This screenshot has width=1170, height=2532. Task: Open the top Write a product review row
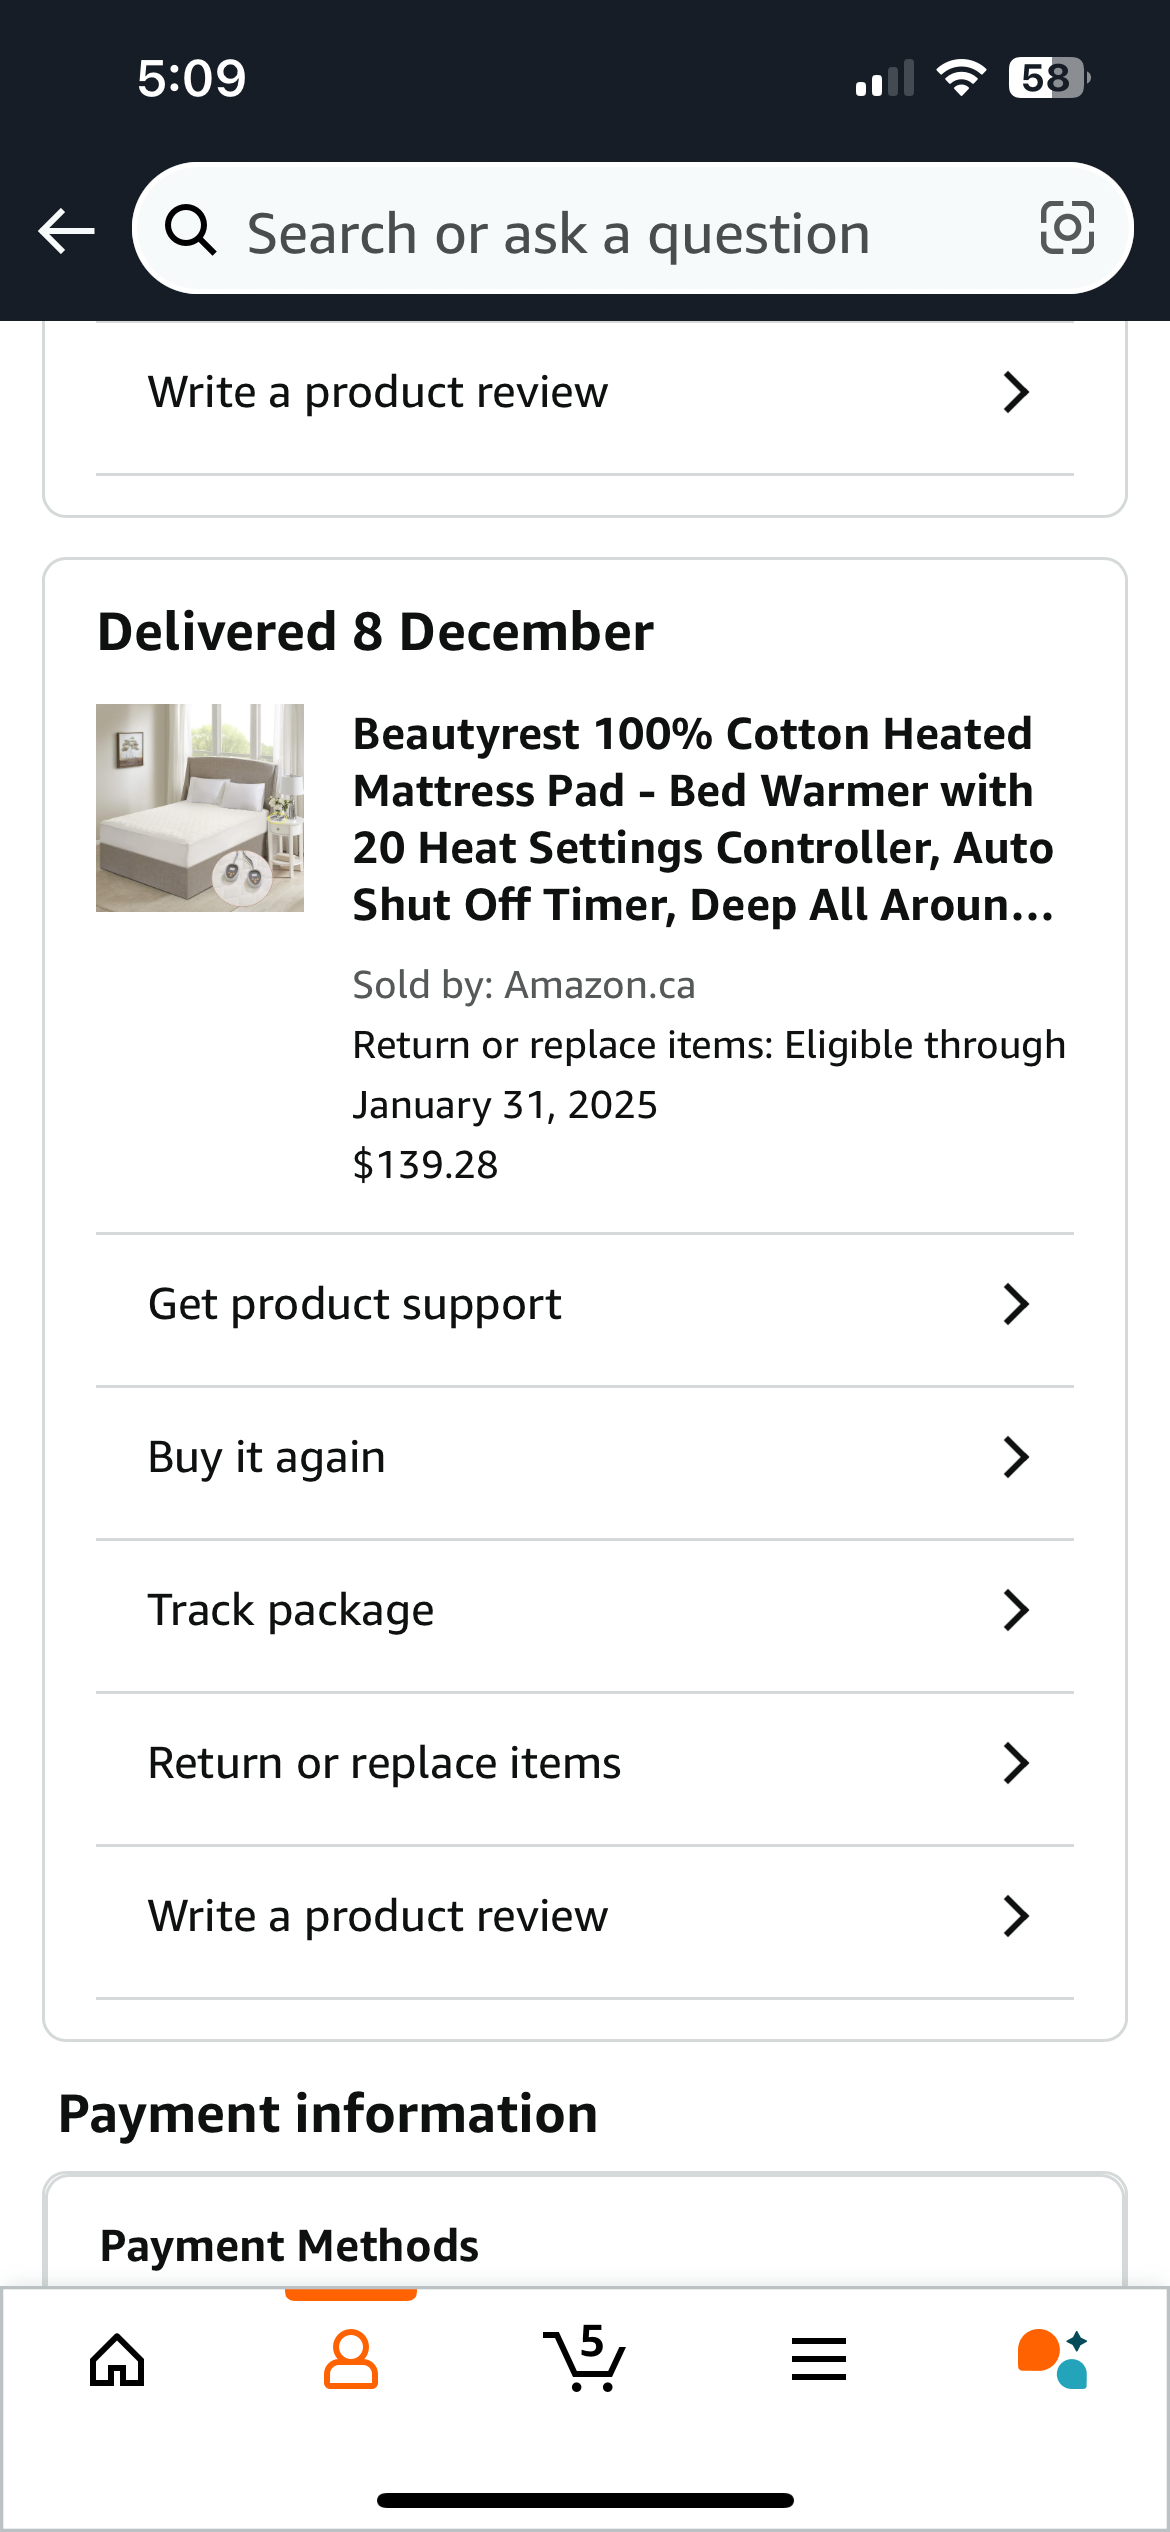click(x=585, y=393)
